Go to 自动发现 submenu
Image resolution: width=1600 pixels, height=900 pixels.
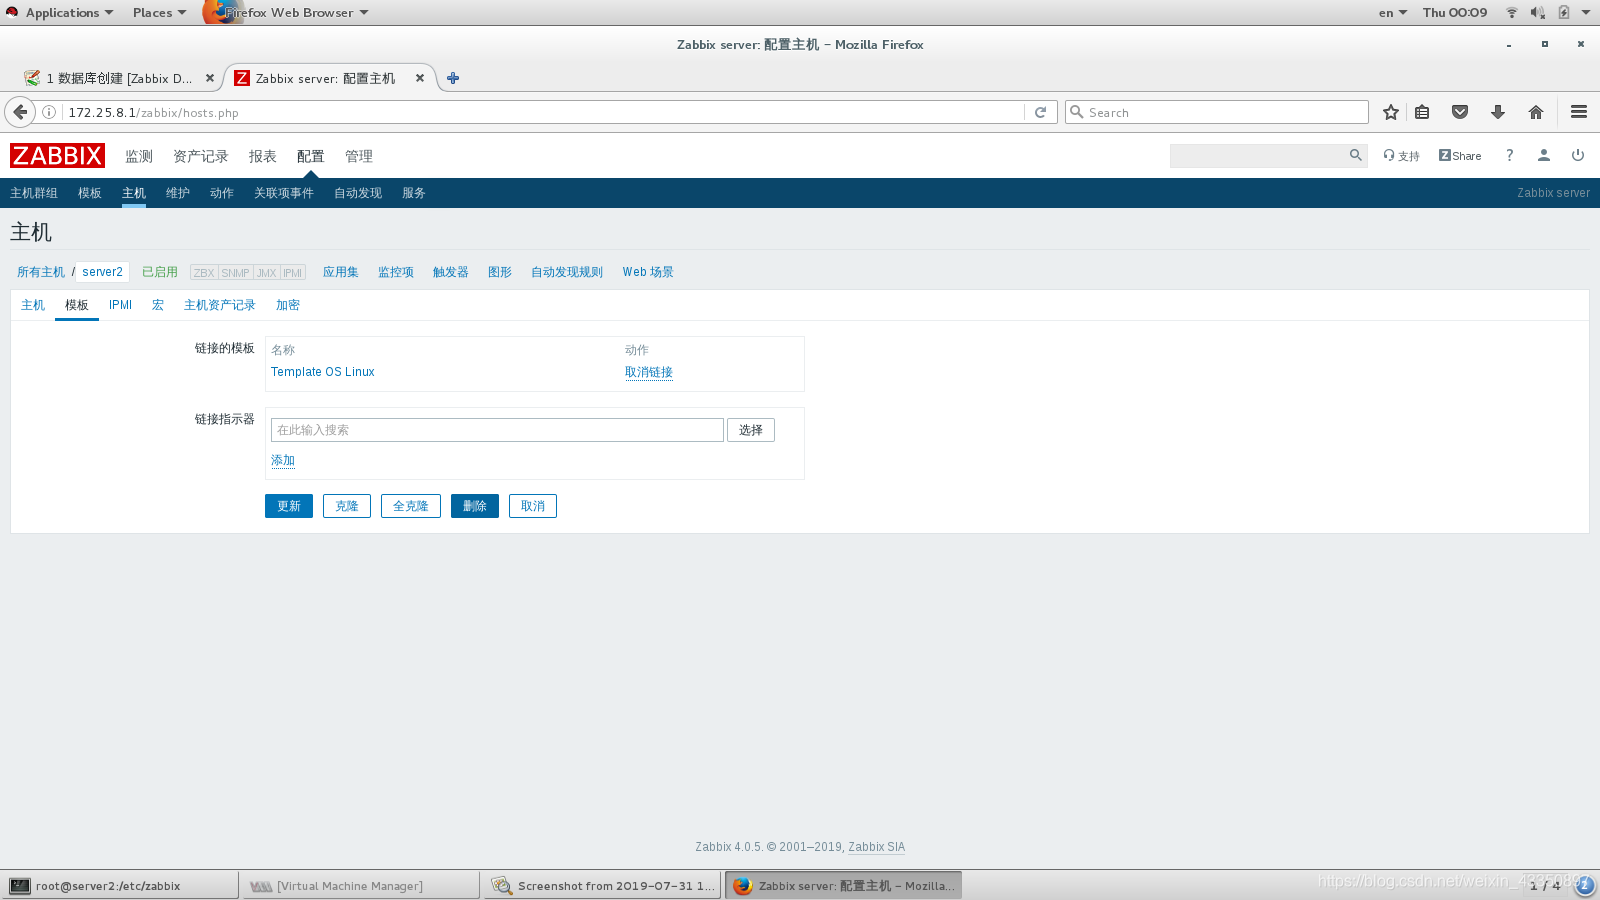pyautogui.click(x=358, y=193)
